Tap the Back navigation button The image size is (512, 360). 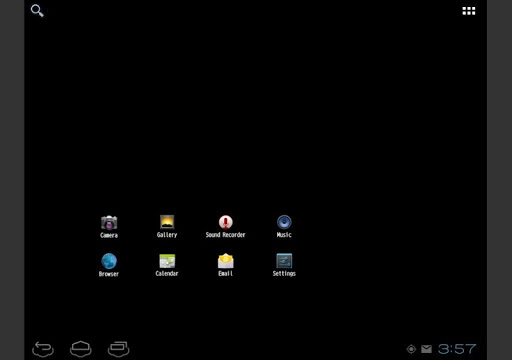(43, 349)
